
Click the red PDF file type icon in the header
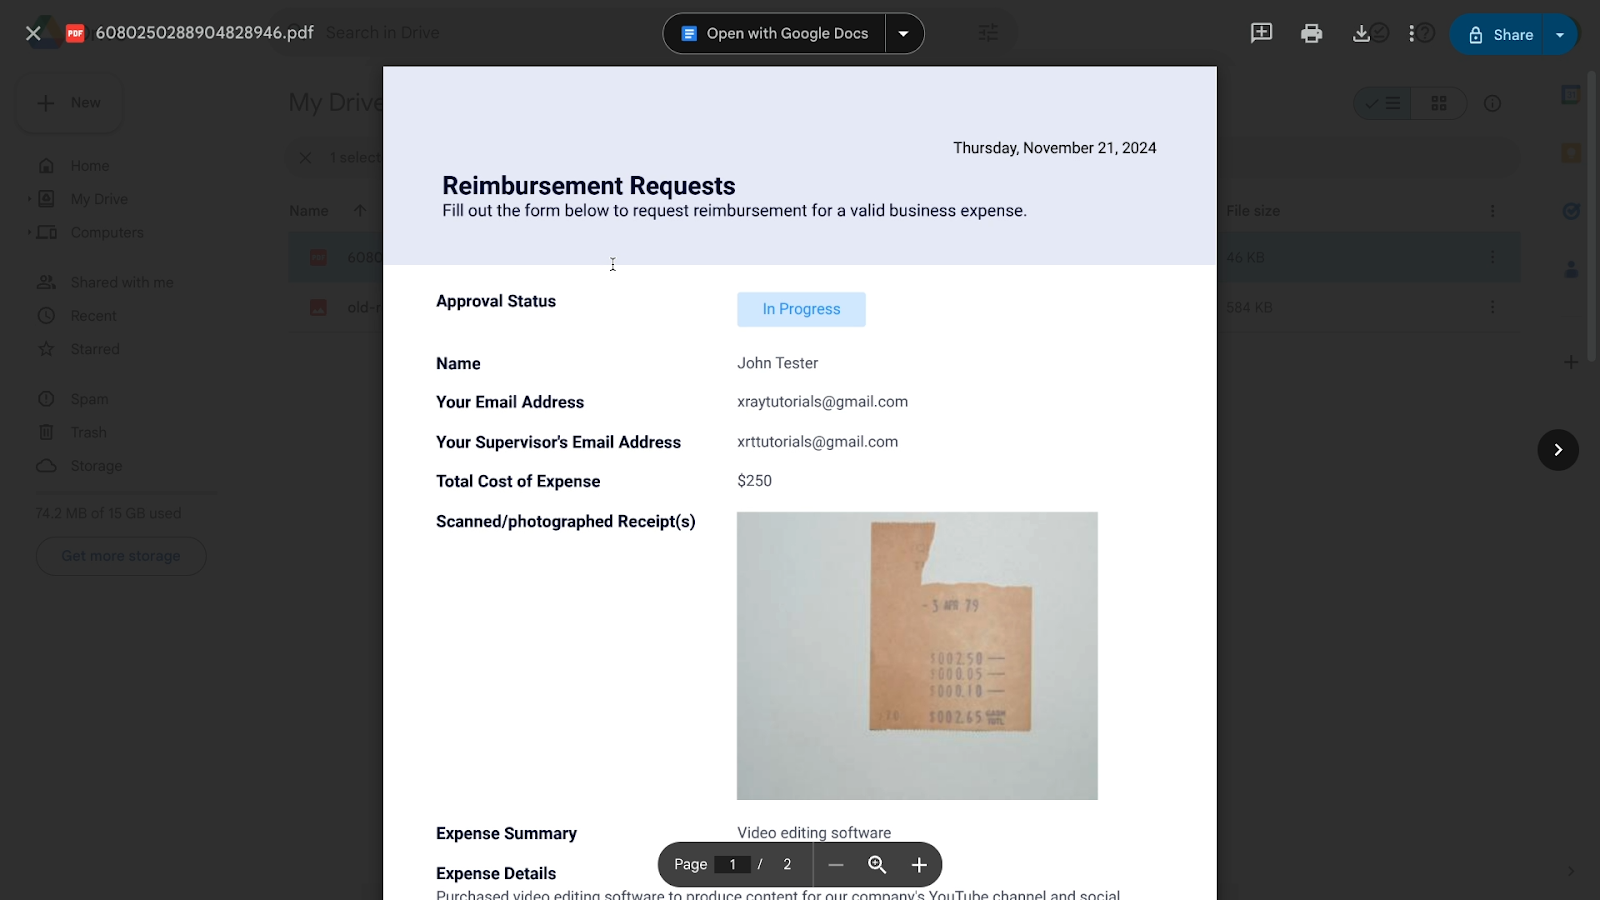coord(75,33)
